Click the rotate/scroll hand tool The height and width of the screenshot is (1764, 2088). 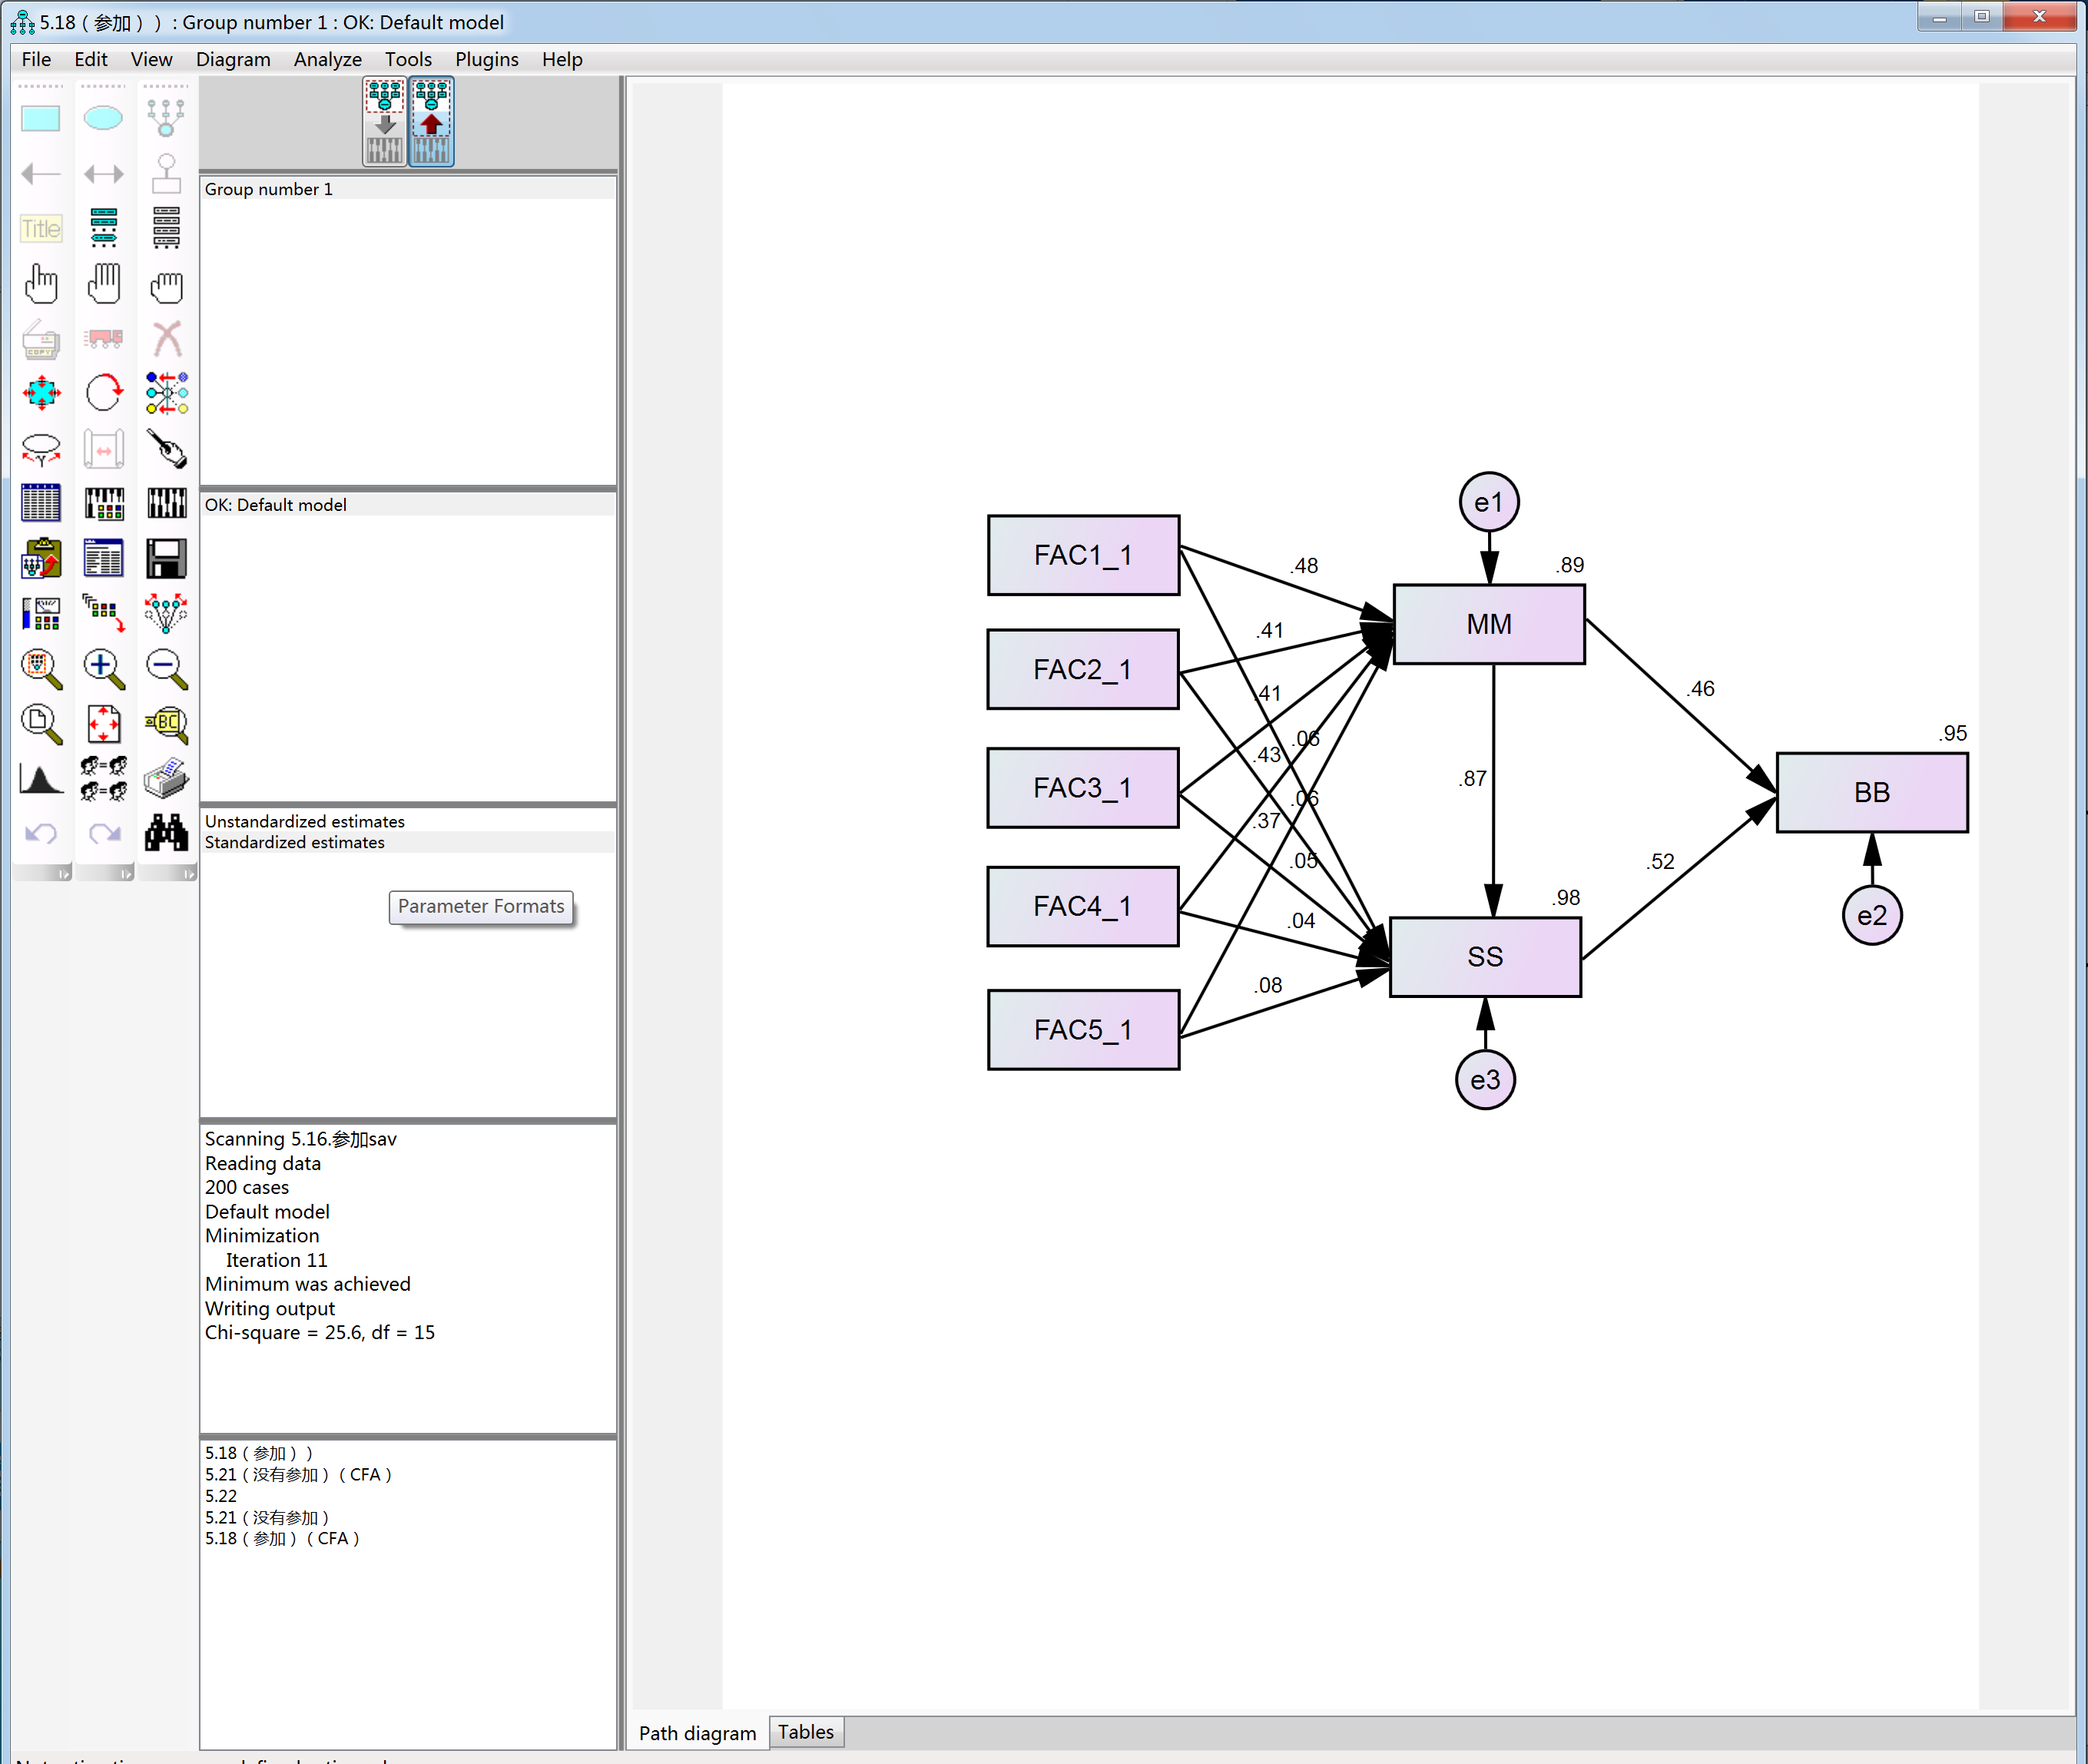pyautogui.click(x=103, y=285)
